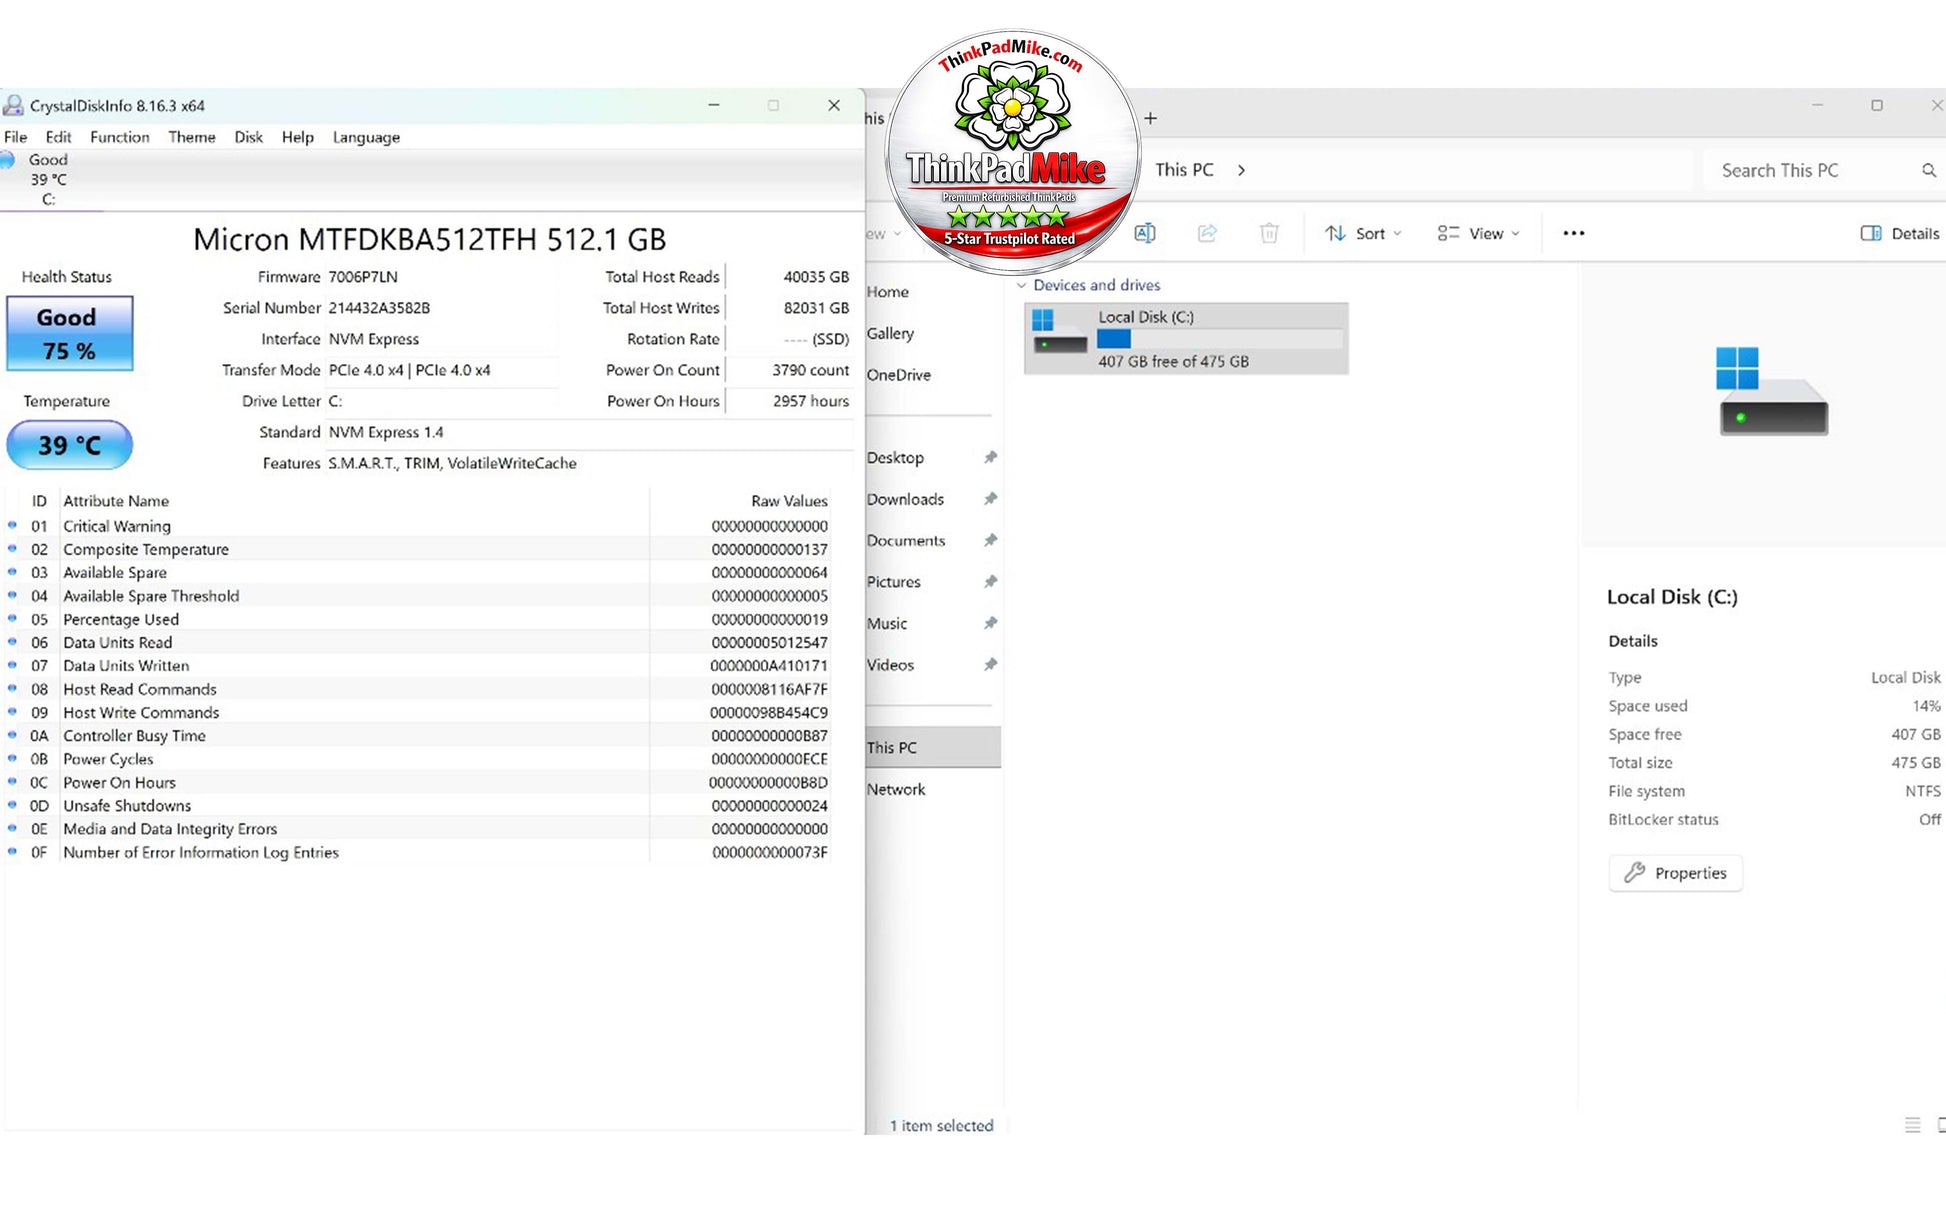Screen dimensions: 1946x1223
Task: Open the See more (three dots) menu
Action: (x=1573, y=233)
